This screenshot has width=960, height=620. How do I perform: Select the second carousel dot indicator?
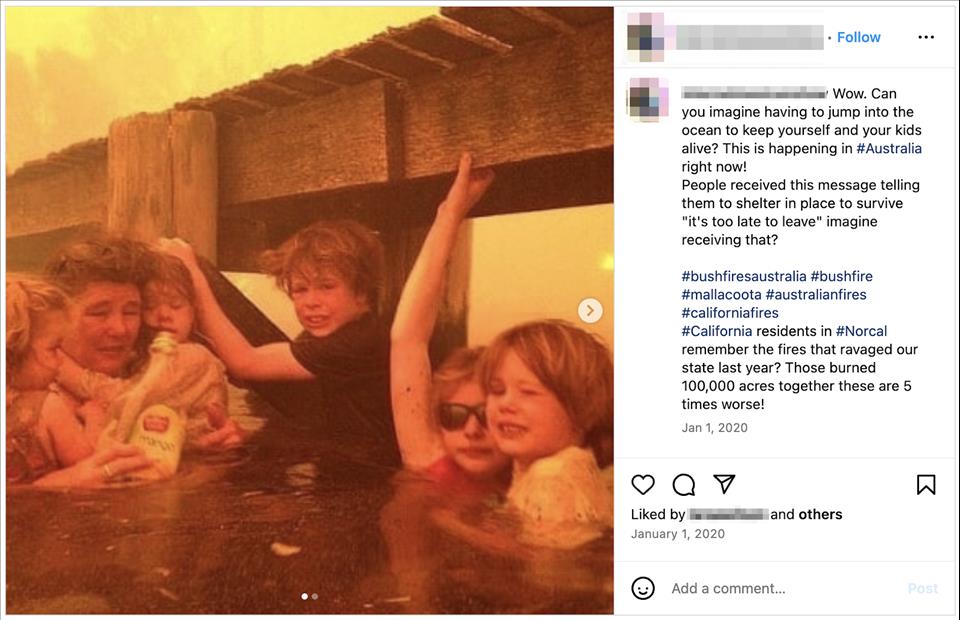(x=315, y=596)
